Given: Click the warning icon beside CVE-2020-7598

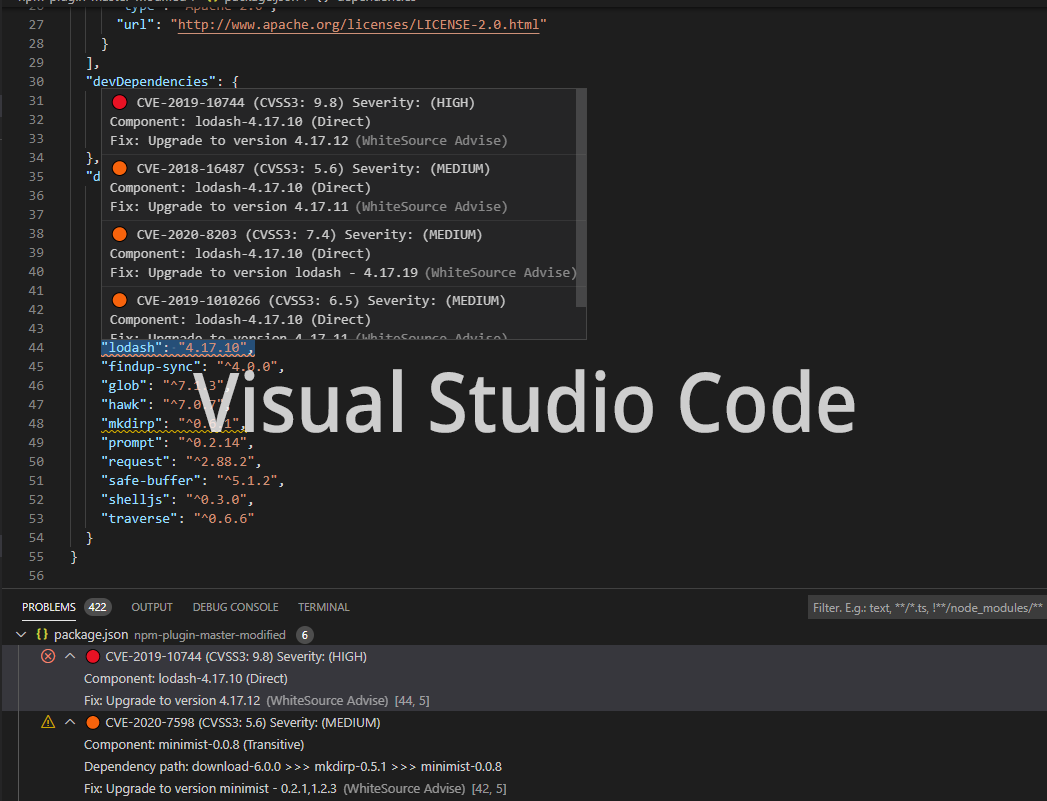Looking at the screenshot, I should coord(48,722).
